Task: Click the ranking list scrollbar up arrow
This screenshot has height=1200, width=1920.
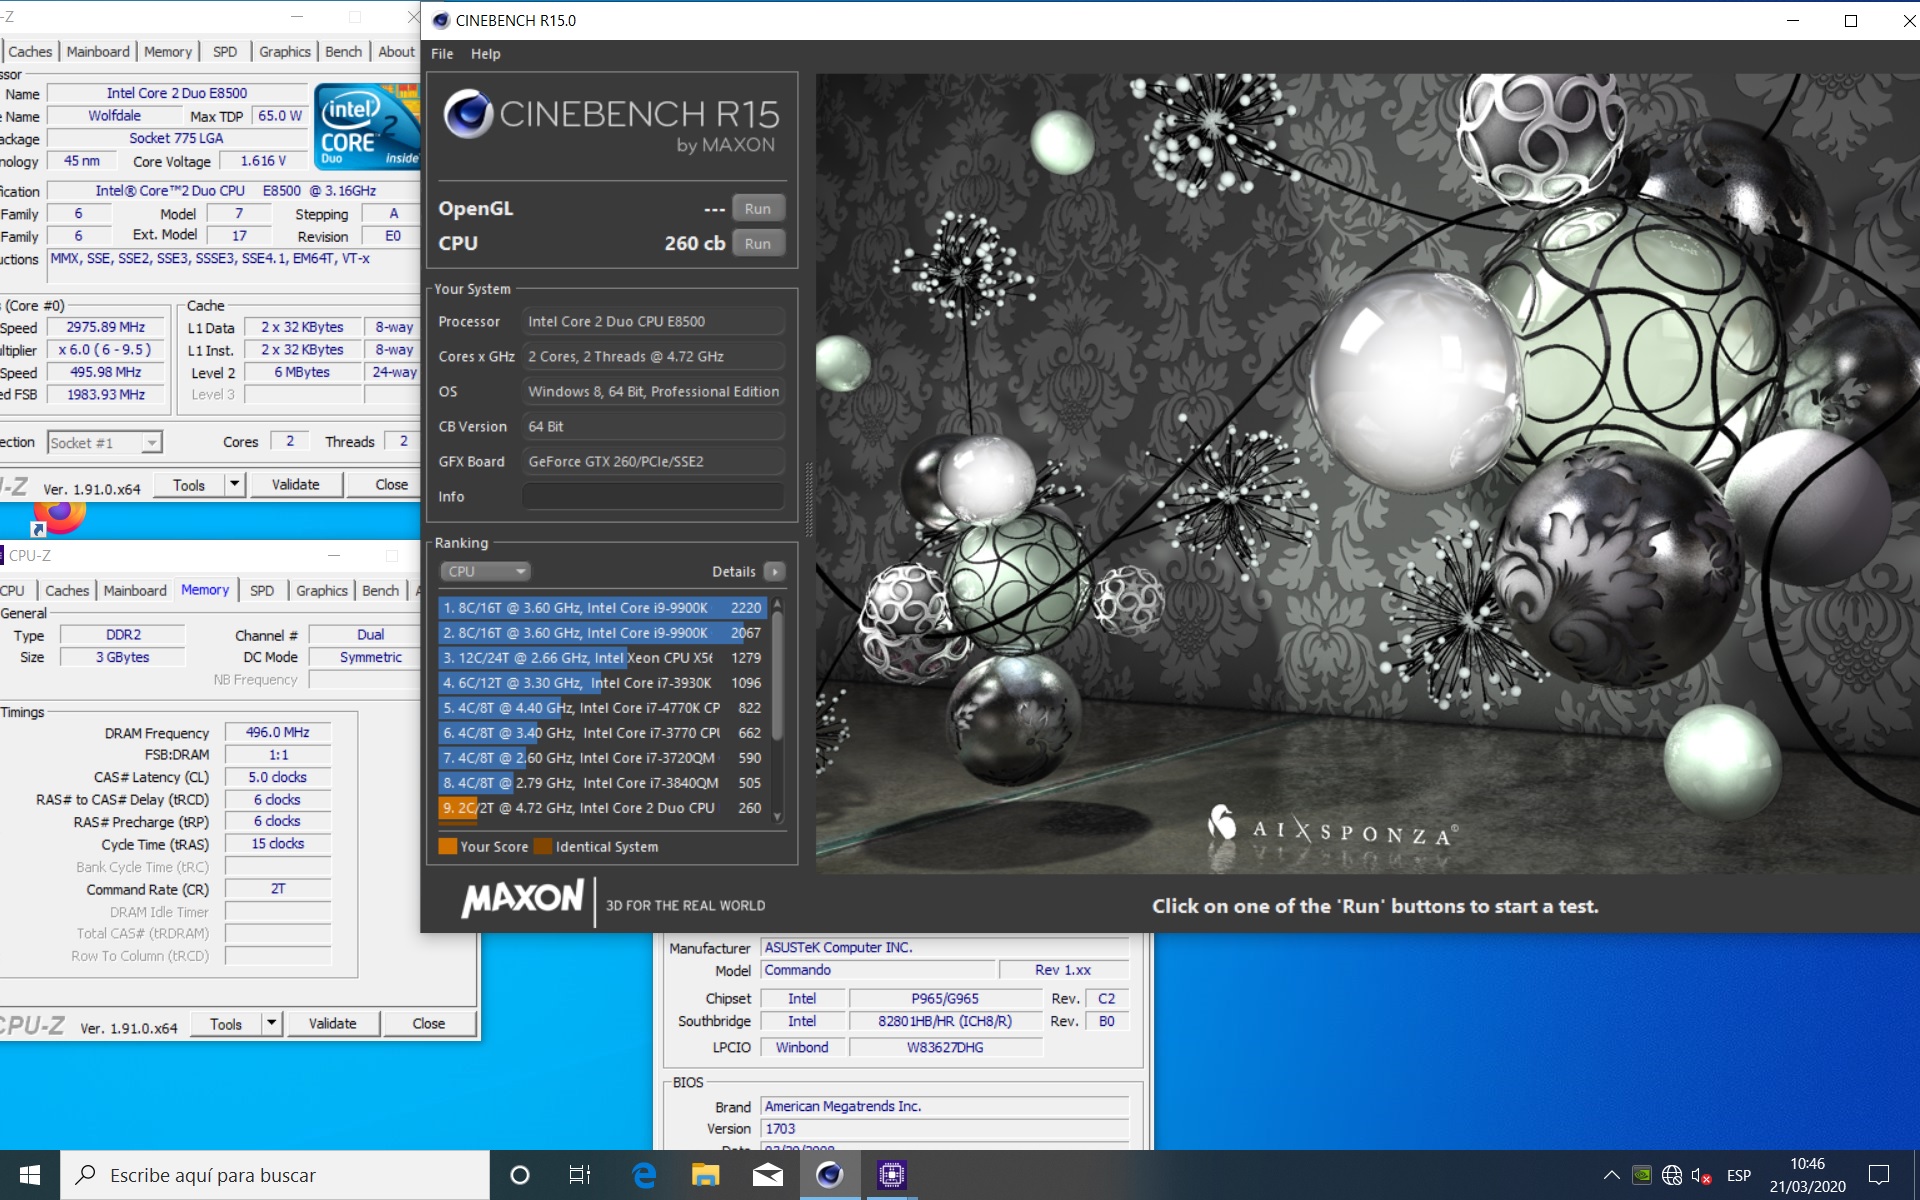Action: point(778,604)
